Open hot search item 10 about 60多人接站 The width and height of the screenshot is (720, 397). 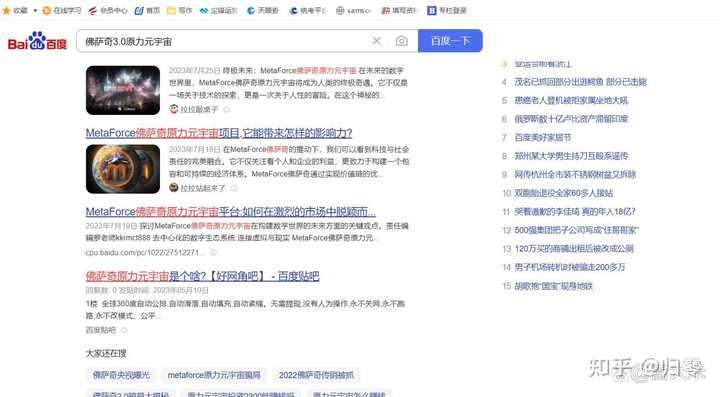tap(563, 193)
